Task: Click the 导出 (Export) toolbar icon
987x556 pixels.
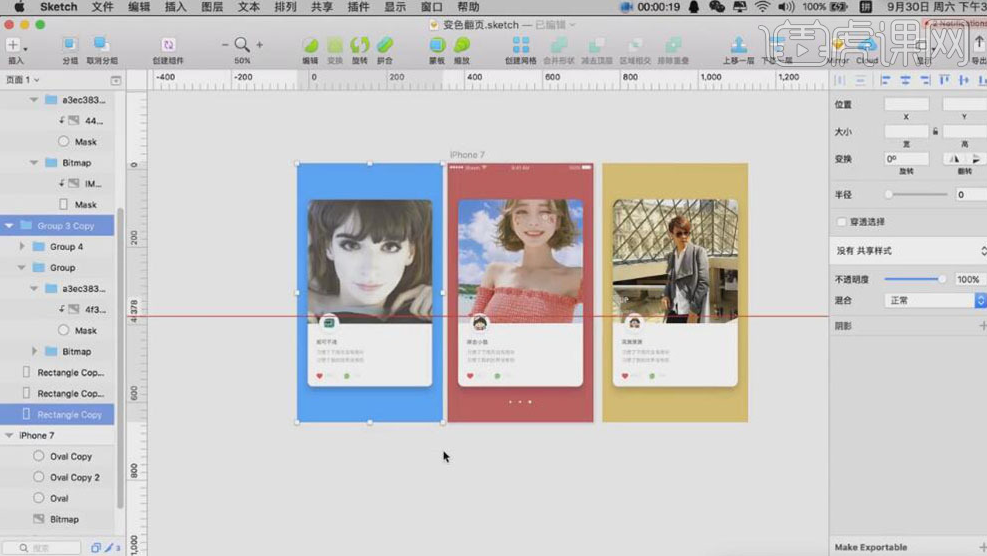Action: click(x=979, y=45)
